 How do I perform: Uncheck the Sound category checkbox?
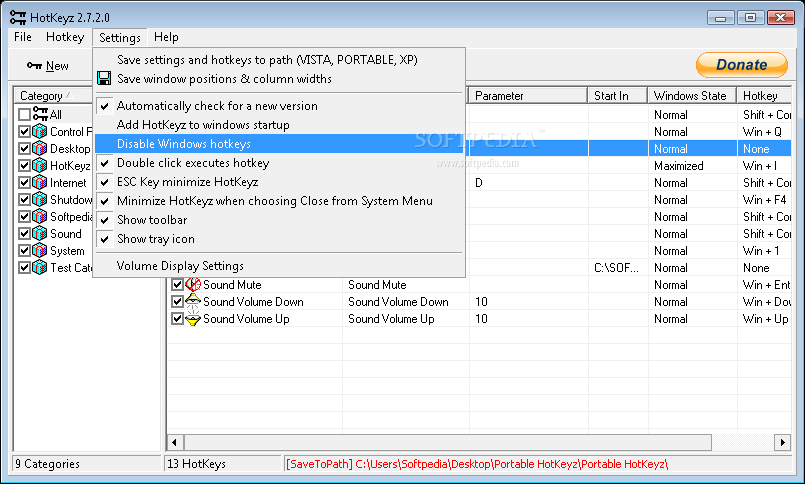[24, 234]
